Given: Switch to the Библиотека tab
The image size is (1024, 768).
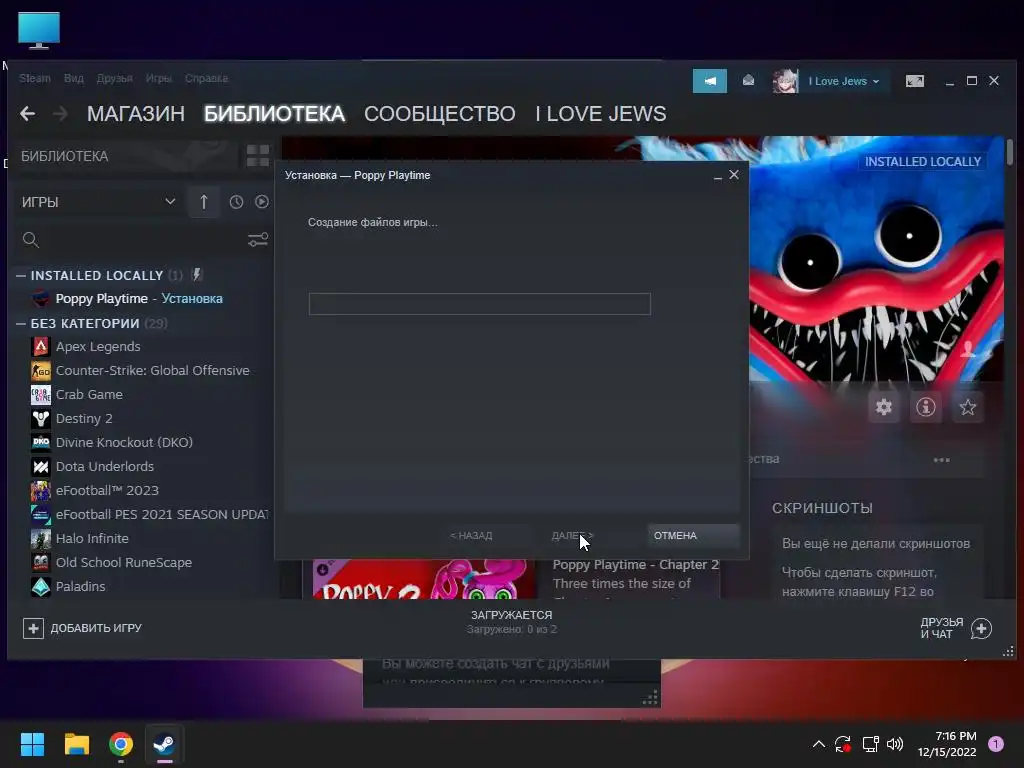Looking at the screenshot, I should (x=274, y=114).
